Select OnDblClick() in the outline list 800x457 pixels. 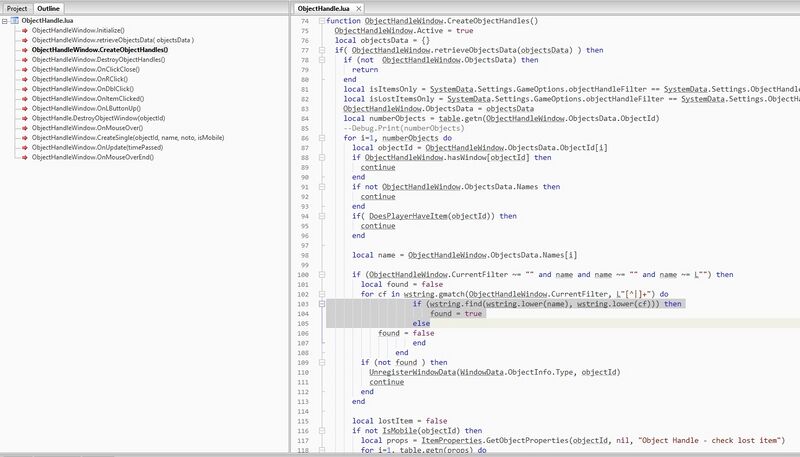click(83, 88)
